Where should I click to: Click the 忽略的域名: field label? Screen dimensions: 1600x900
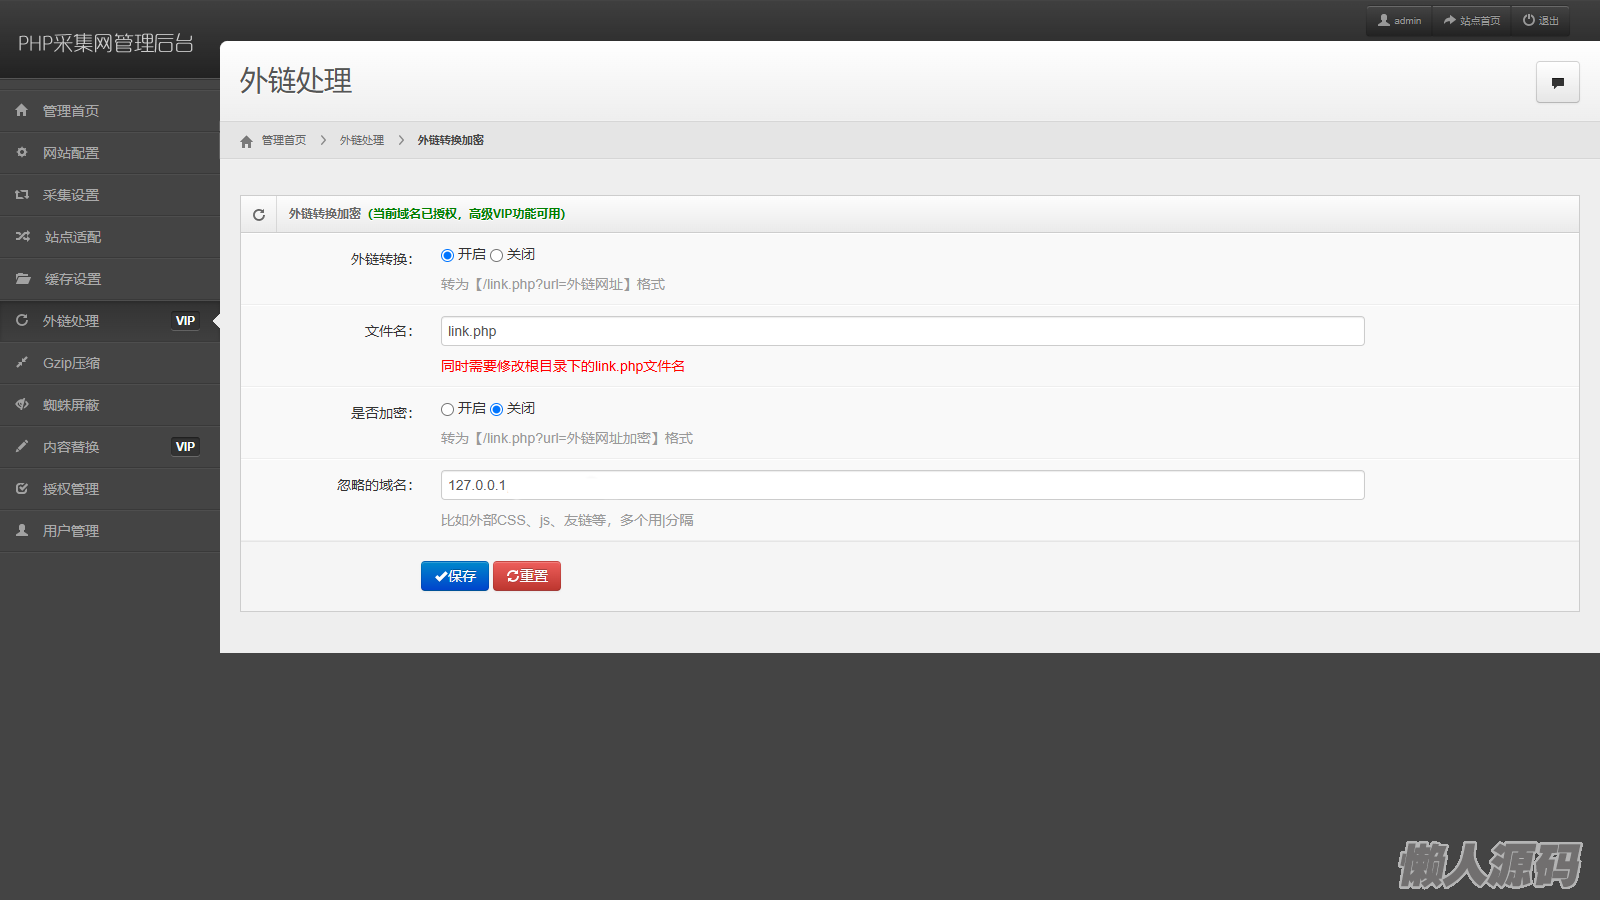coord(374,486)
